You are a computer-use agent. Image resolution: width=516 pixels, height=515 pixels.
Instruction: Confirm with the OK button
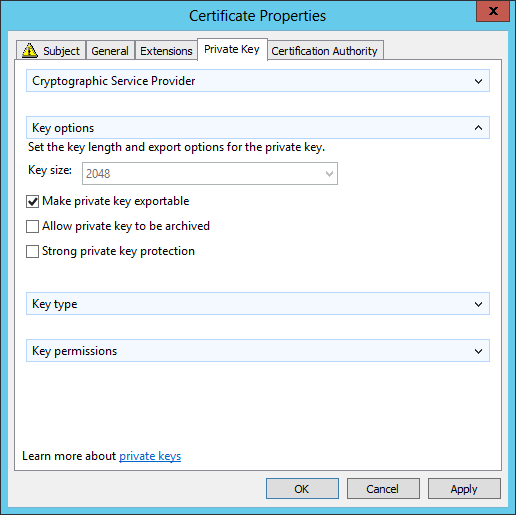(302, 489)
